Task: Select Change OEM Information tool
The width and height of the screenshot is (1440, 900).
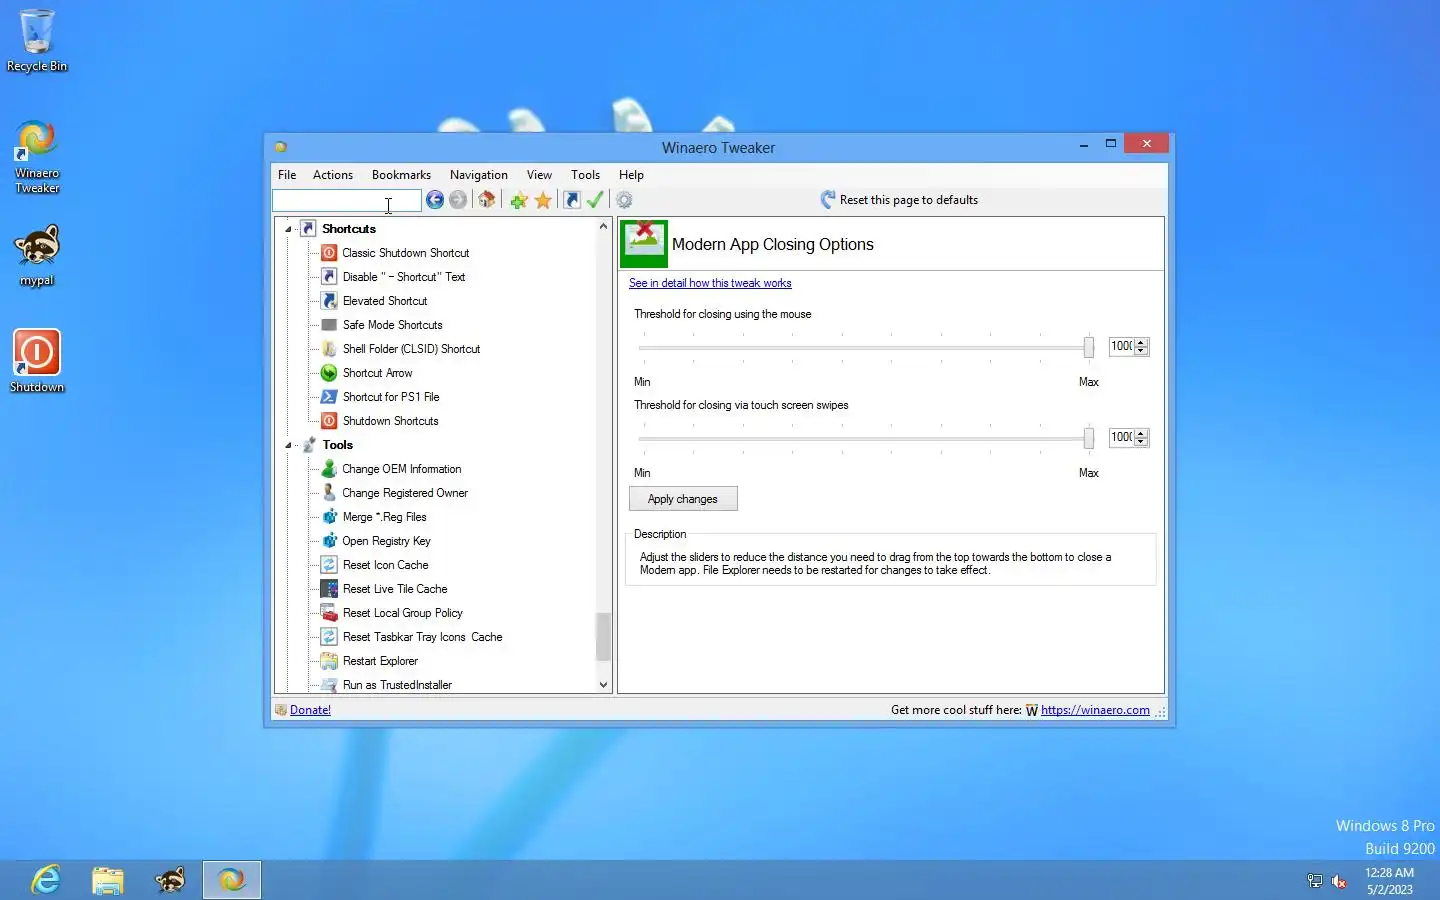Action: [401, 469]
